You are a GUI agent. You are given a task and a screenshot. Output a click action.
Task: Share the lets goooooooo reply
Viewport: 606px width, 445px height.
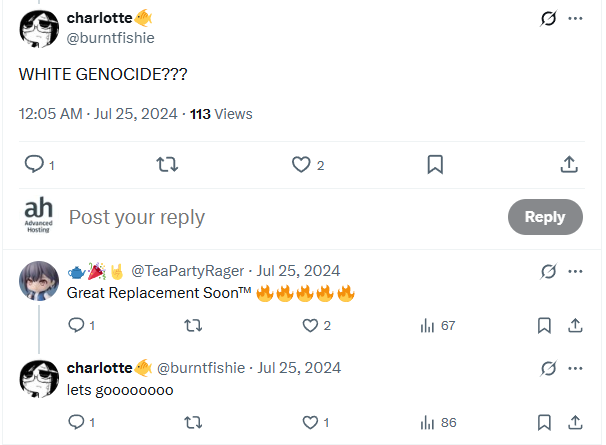pos(575,422)
